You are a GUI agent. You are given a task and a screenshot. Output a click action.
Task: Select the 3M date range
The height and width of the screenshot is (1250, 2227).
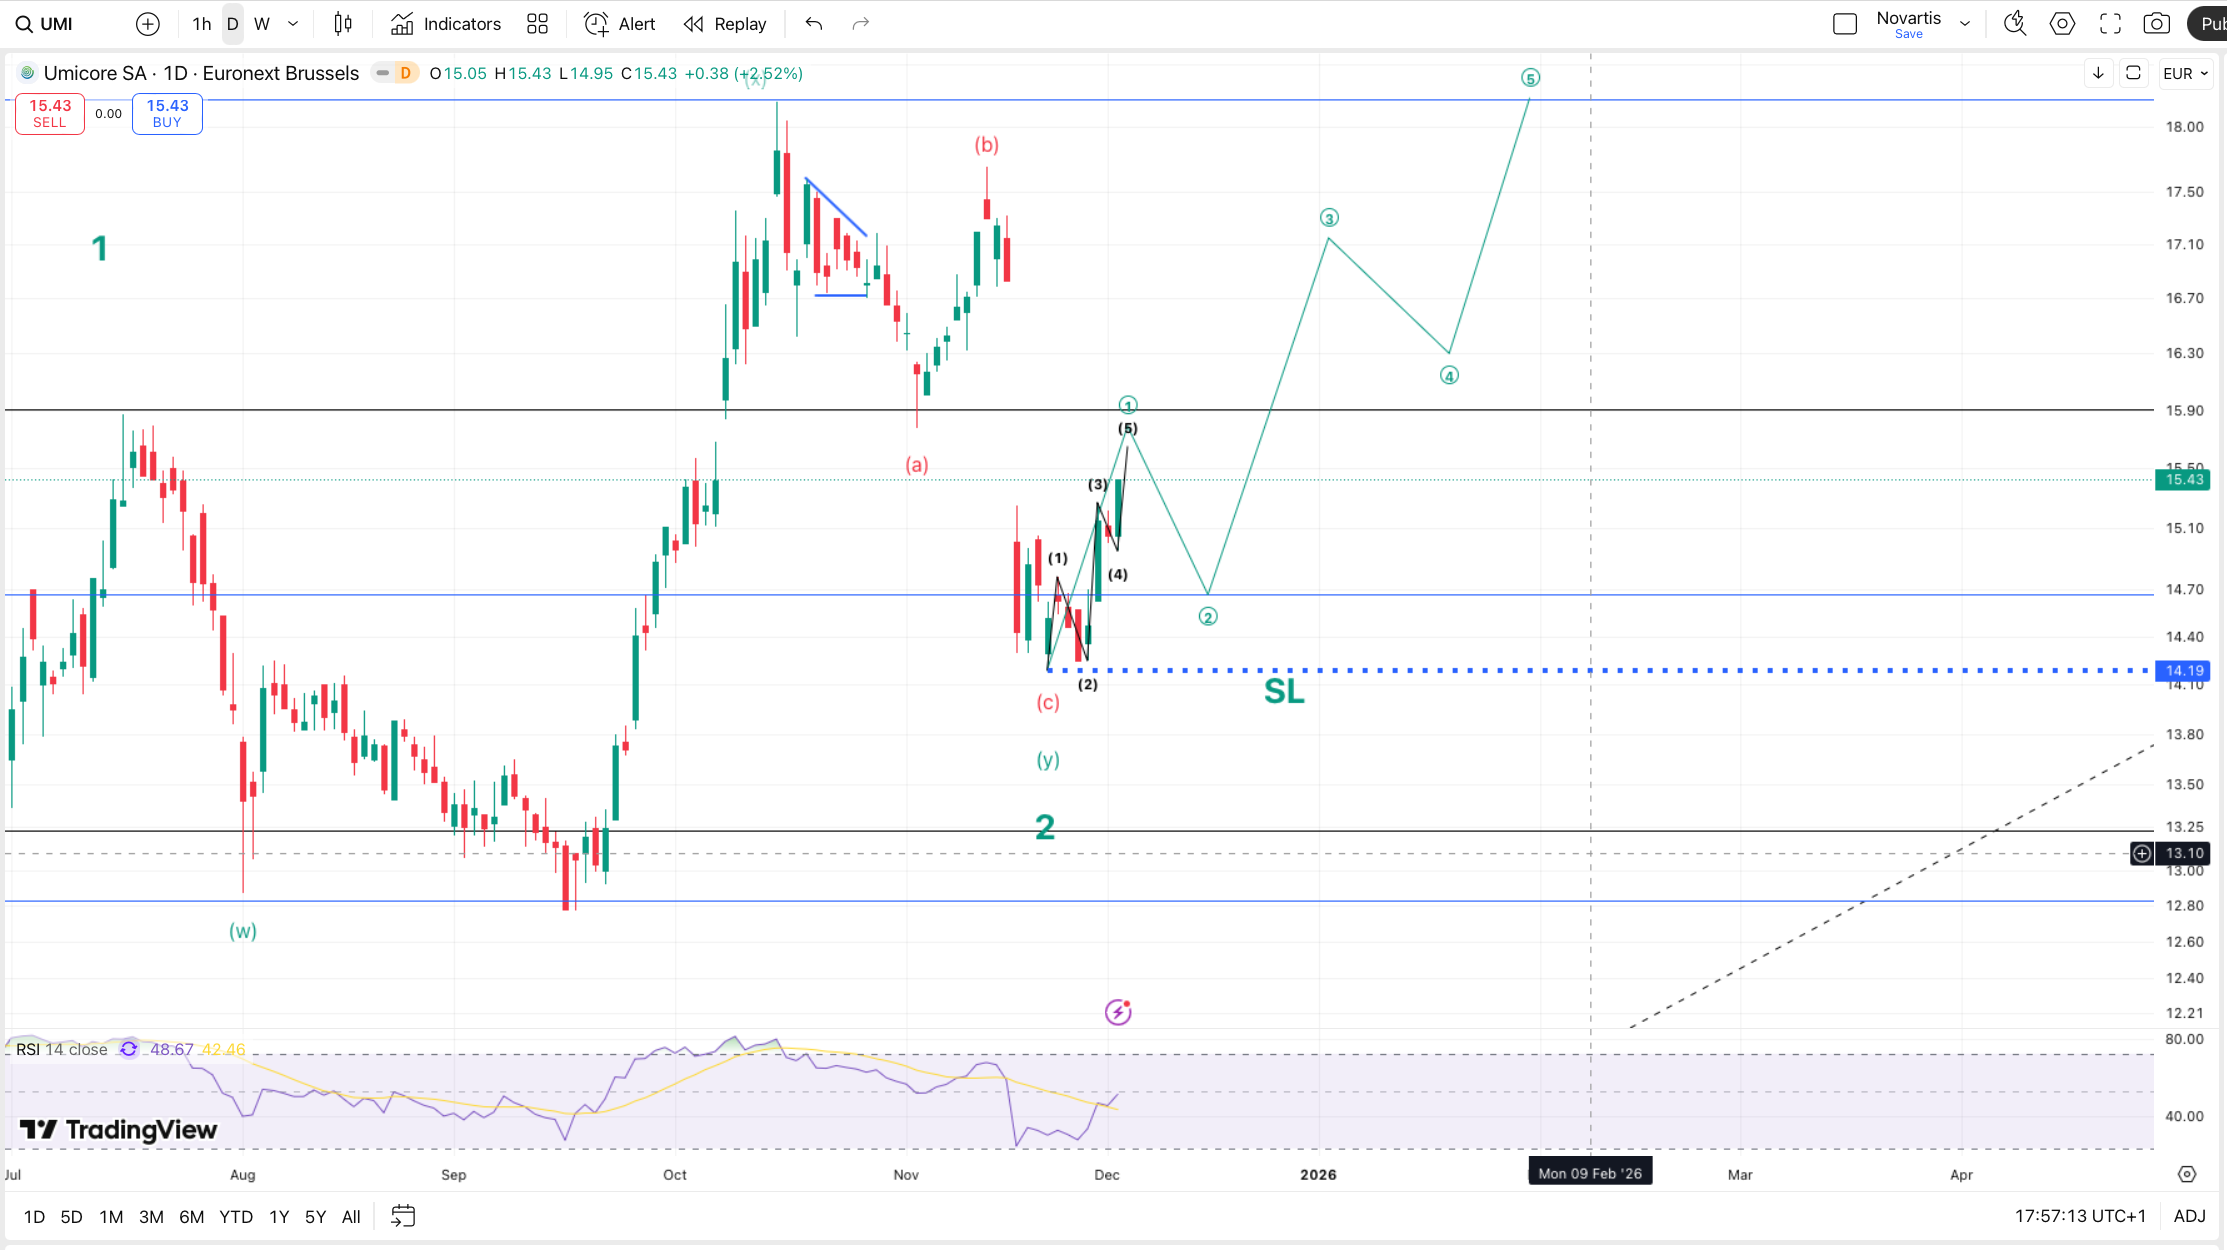(151, 1217)
